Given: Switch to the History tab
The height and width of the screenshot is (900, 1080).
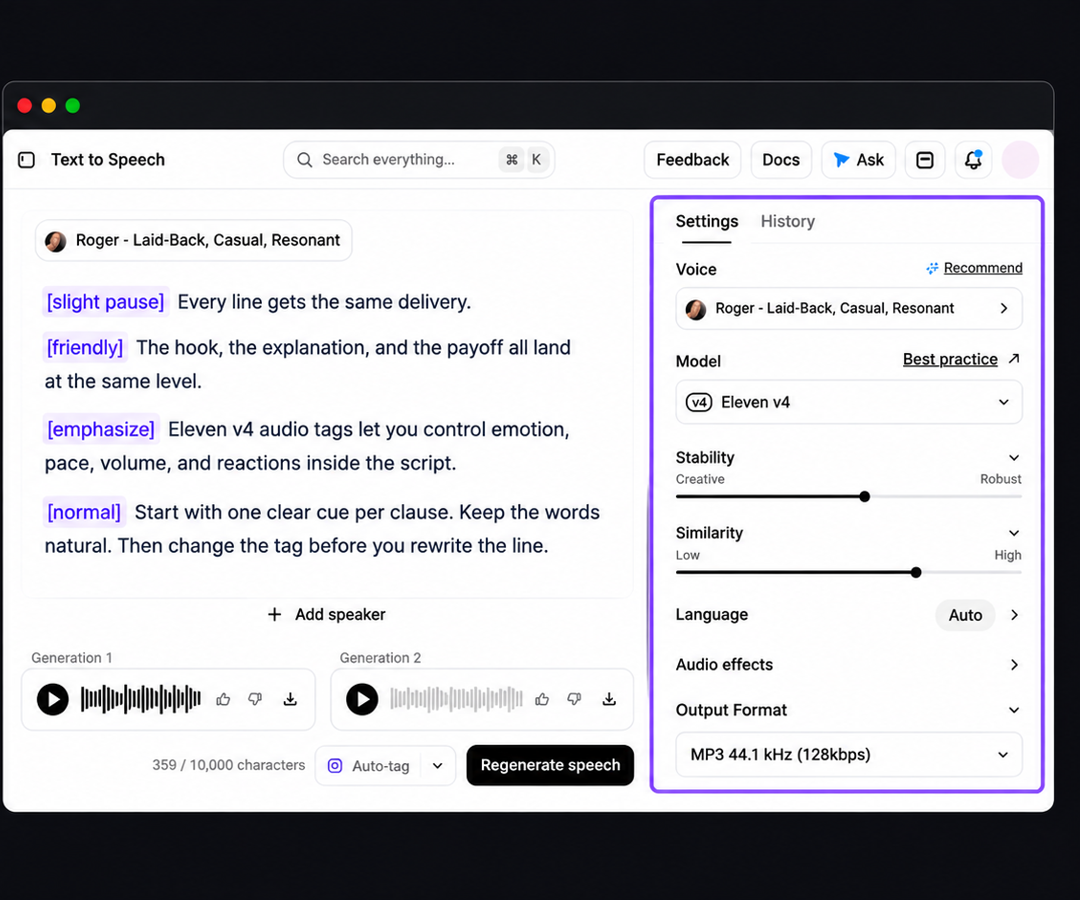Looking at the screenshot, I should (x=788, y=221).
